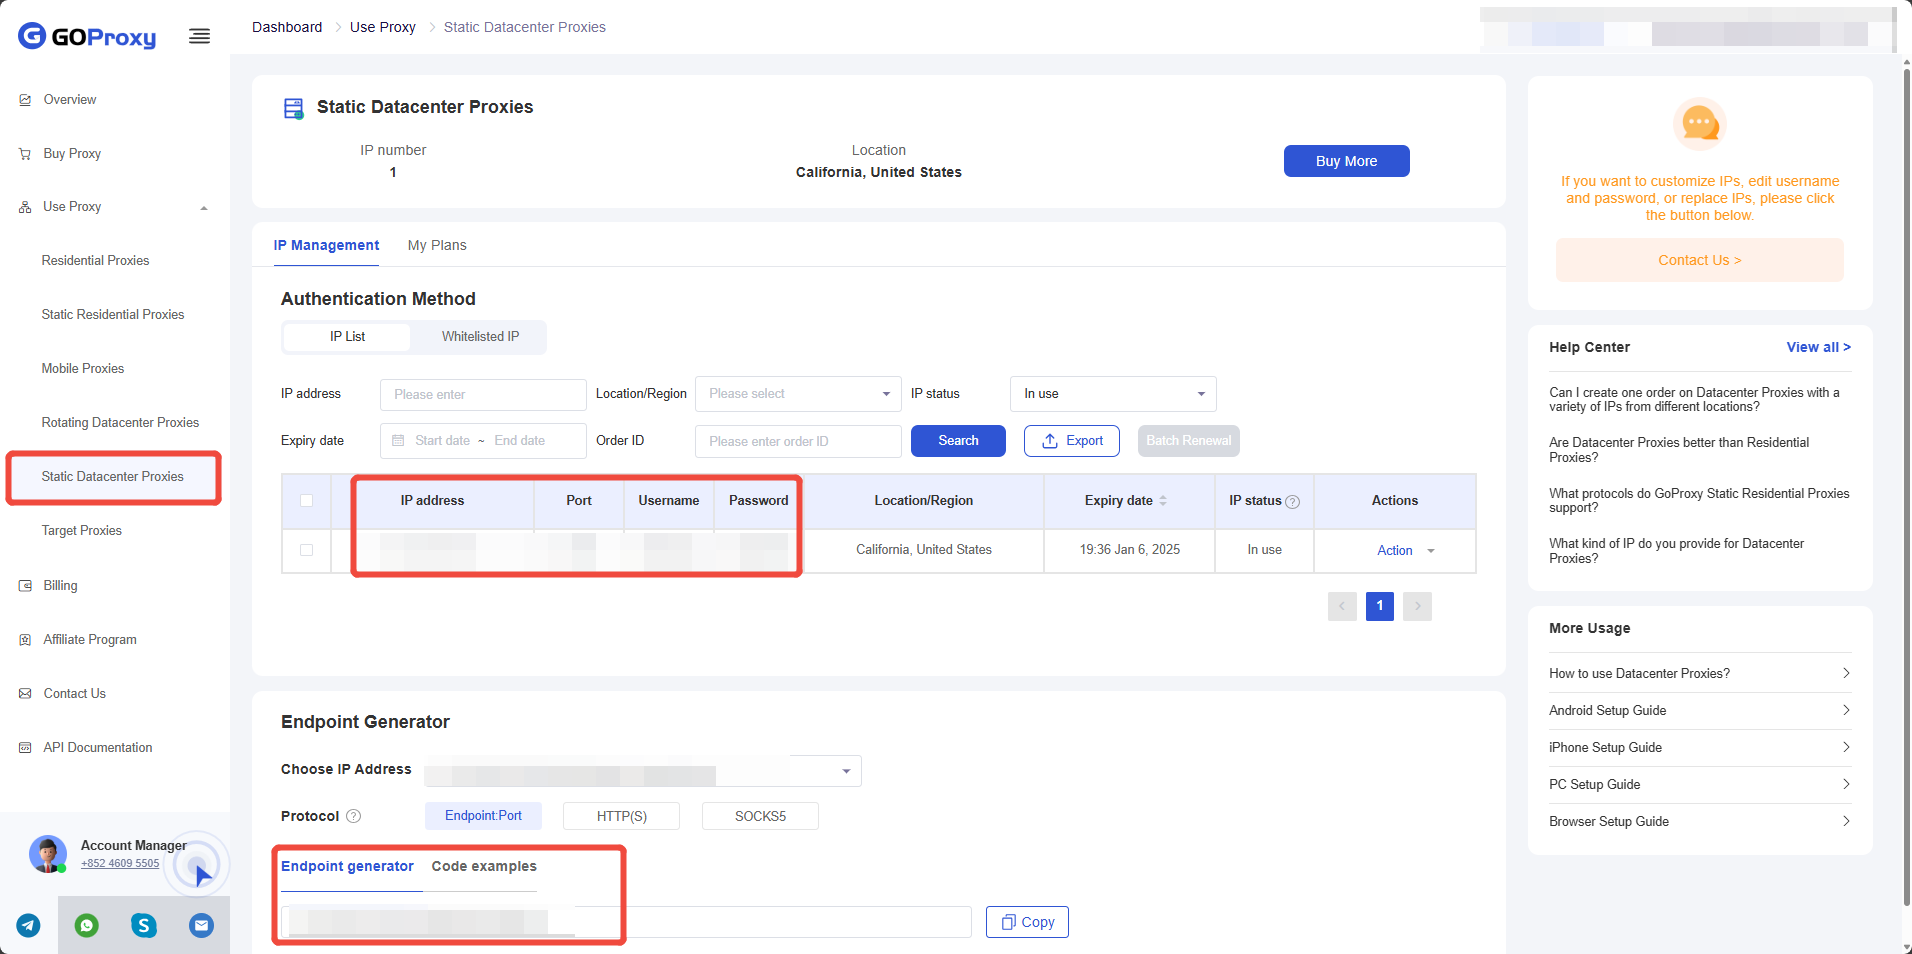Select page number 1 in pagination
The width and height of the screenshot is (1912, 954).
[1379, 606]
